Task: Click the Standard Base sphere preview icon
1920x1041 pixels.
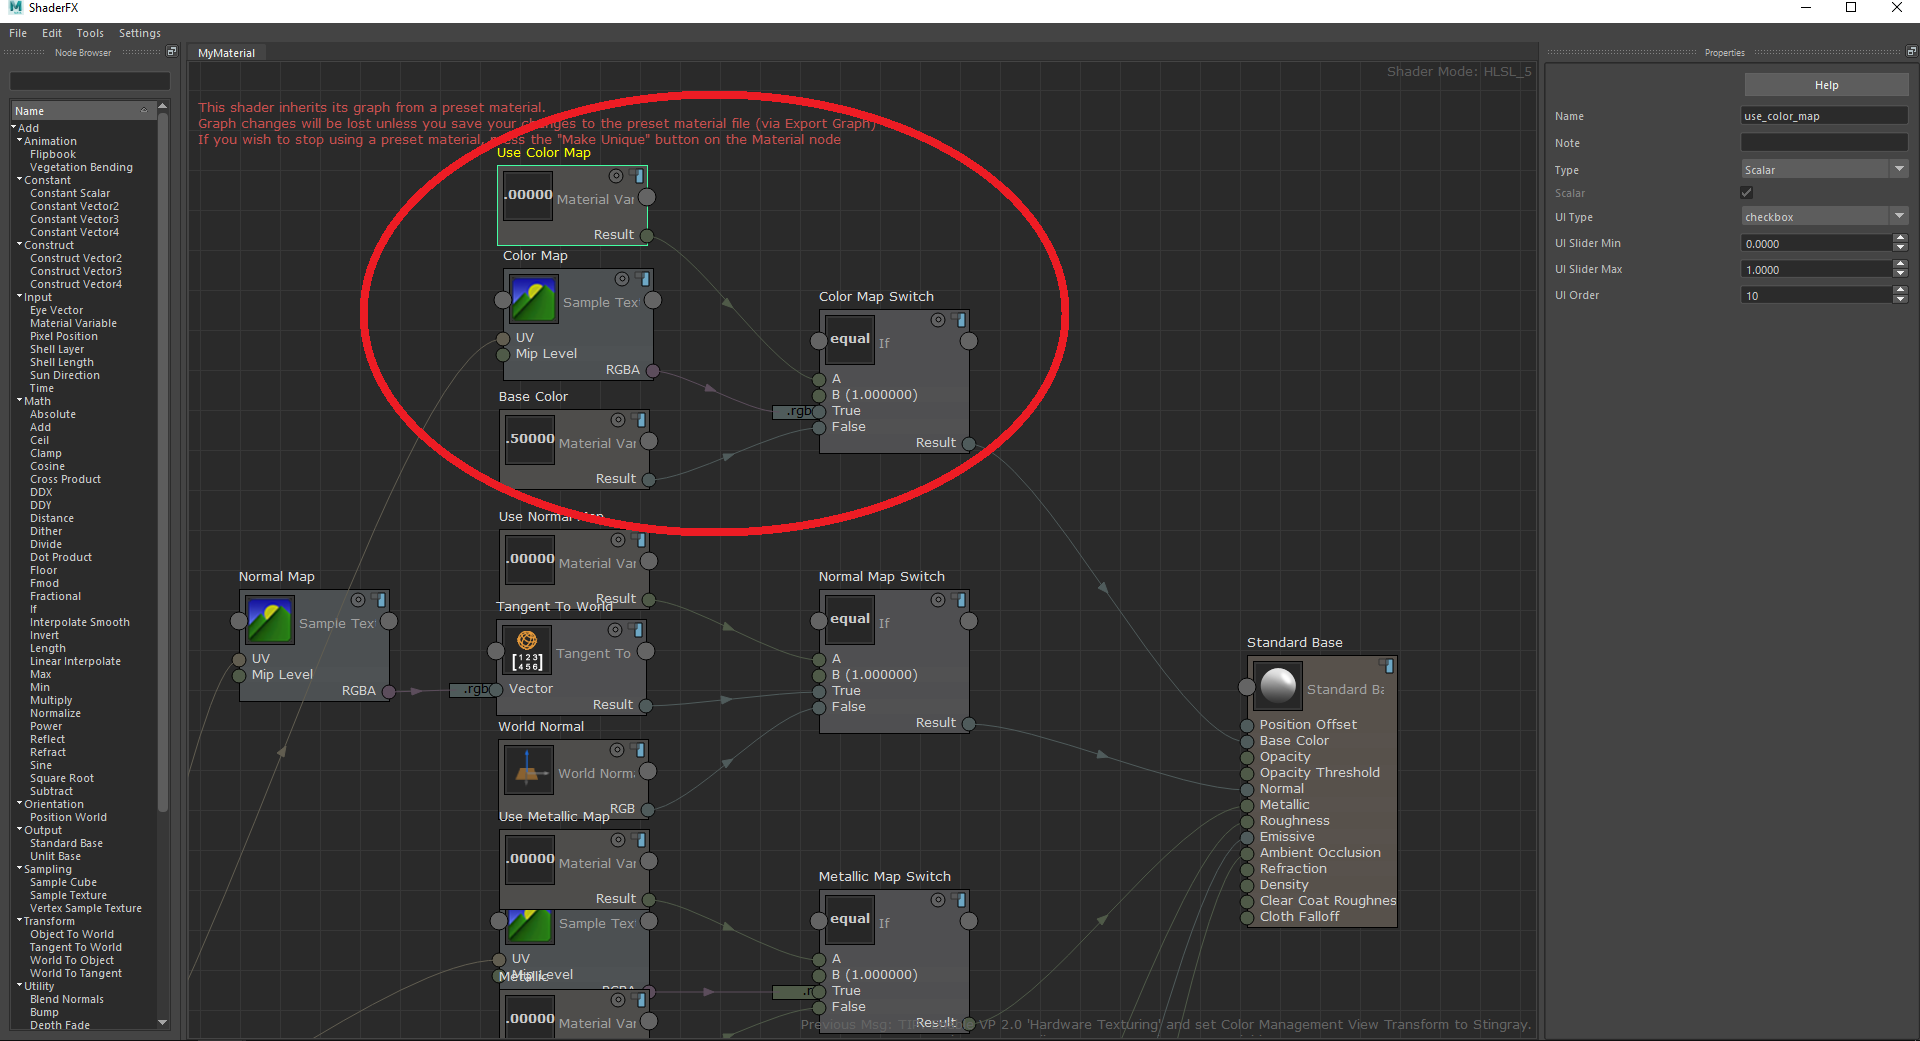Action: [x=1277, y=687]
